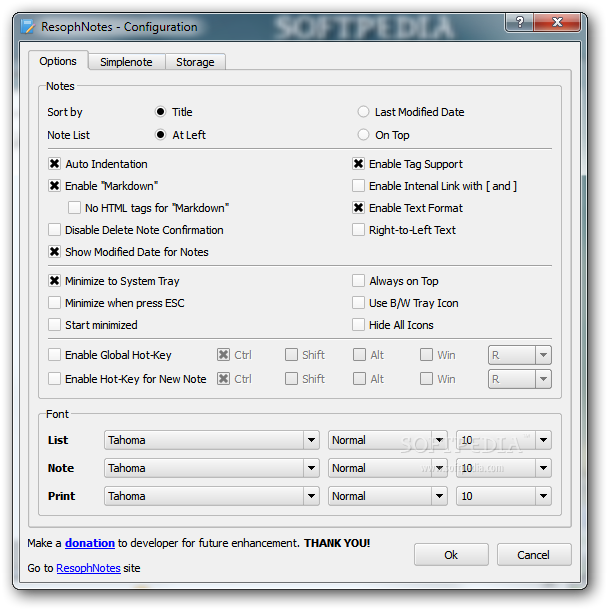Image resolution: width=608 pixels, height=610 pixels.
Task: Toggle Ctrl for Global Hot-Key row
Action: [223, 355]
